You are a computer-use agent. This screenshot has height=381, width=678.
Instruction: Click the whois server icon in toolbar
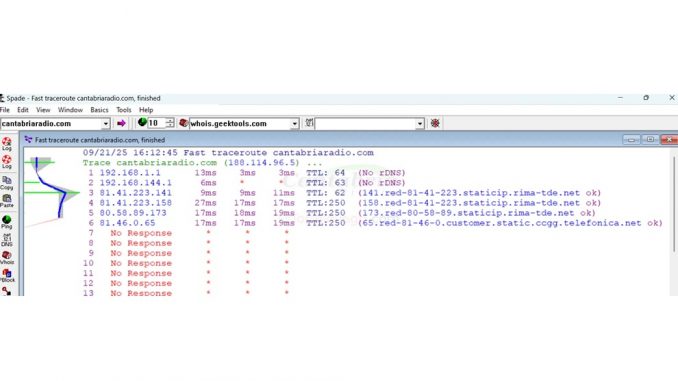pyautogui.click(x=183, y=123)
